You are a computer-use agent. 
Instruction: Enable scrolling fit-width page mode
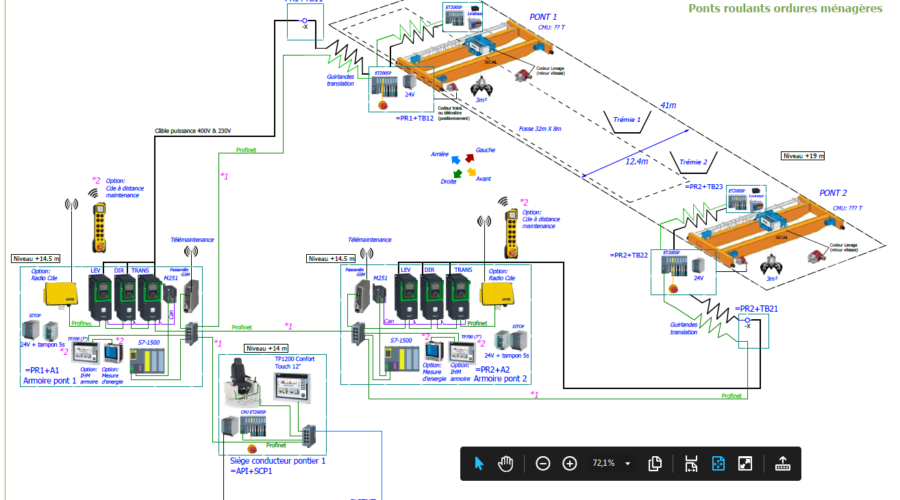pyautogui.click(x=690, y=463)
